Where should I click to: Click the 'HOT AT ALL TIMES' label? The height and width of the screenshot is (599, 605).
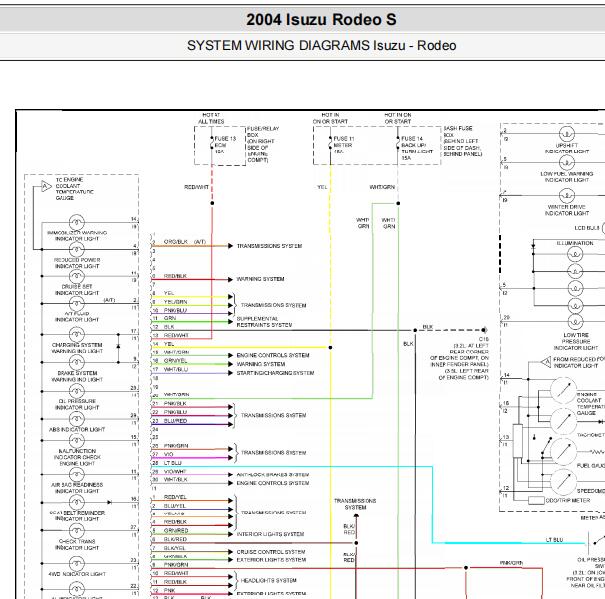point(211,118)
